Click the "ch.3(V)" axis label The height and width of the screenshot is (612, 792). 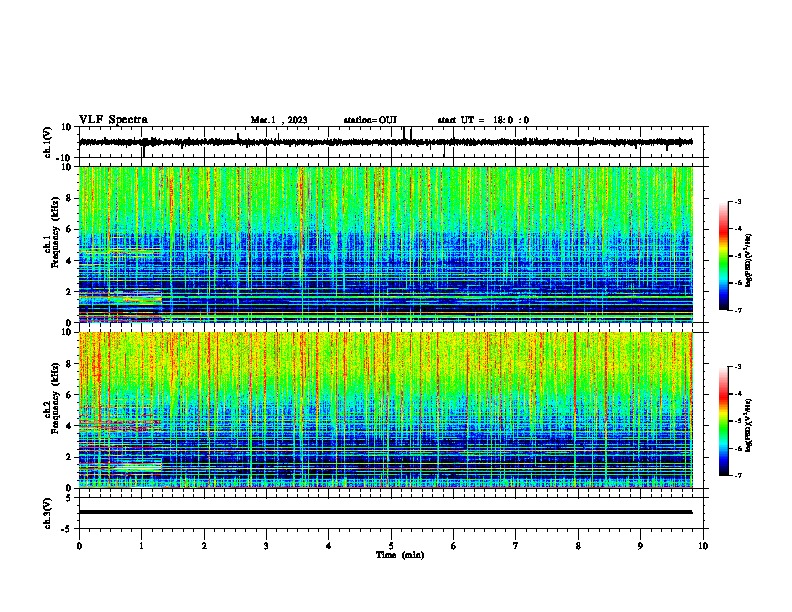click(x=48, y=513)
